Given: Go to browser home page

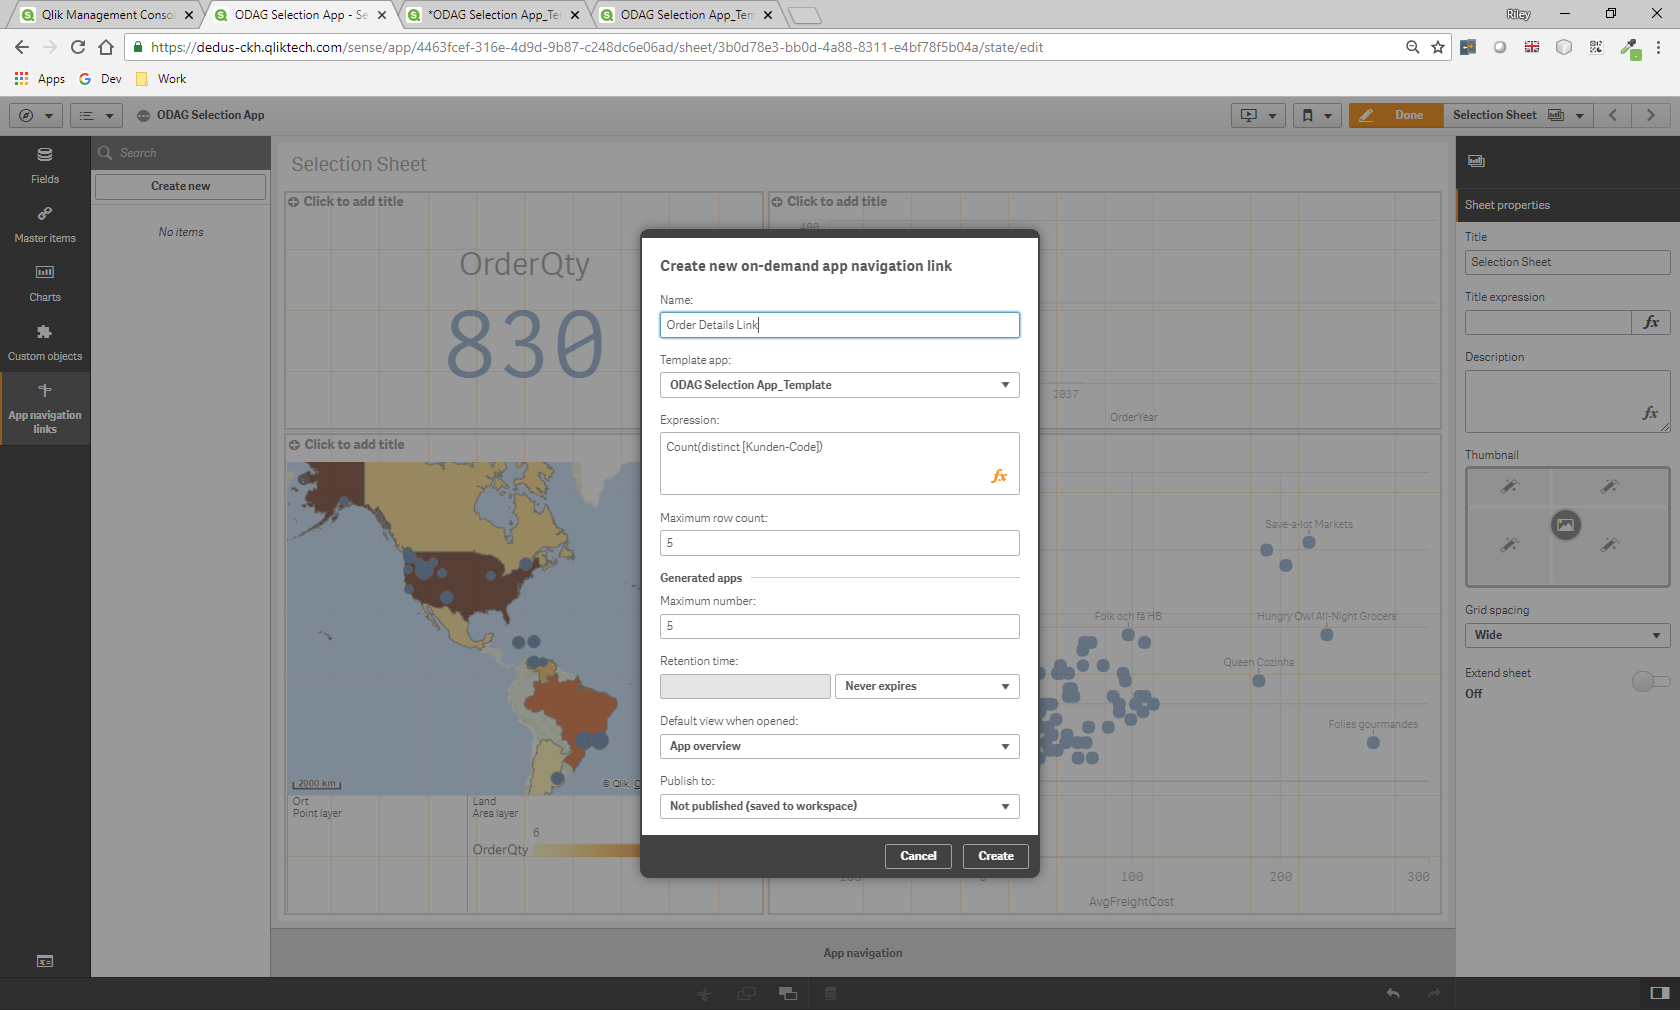Looking at the screenshot, I should point(106,47).
